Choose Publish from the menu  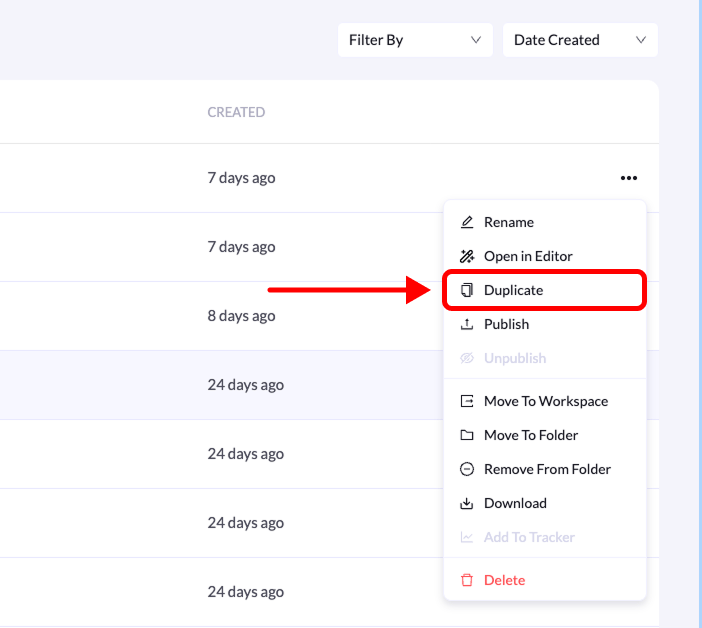(x=544, y=324)
